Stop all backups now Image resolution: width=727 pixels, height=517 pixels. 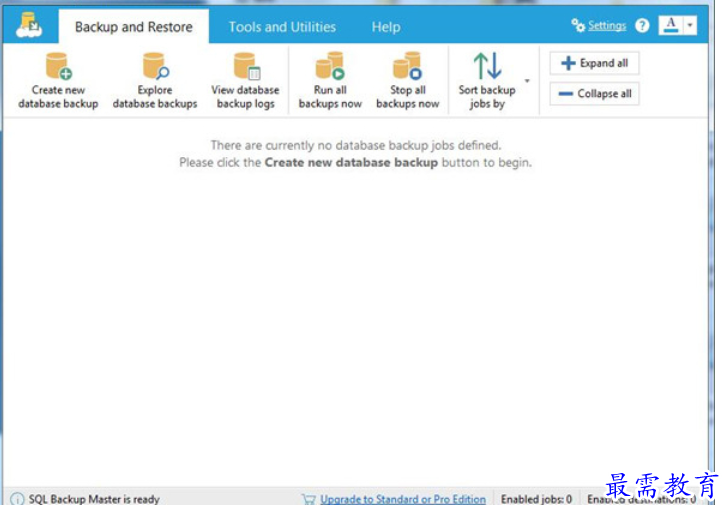[x=408, y=81]
